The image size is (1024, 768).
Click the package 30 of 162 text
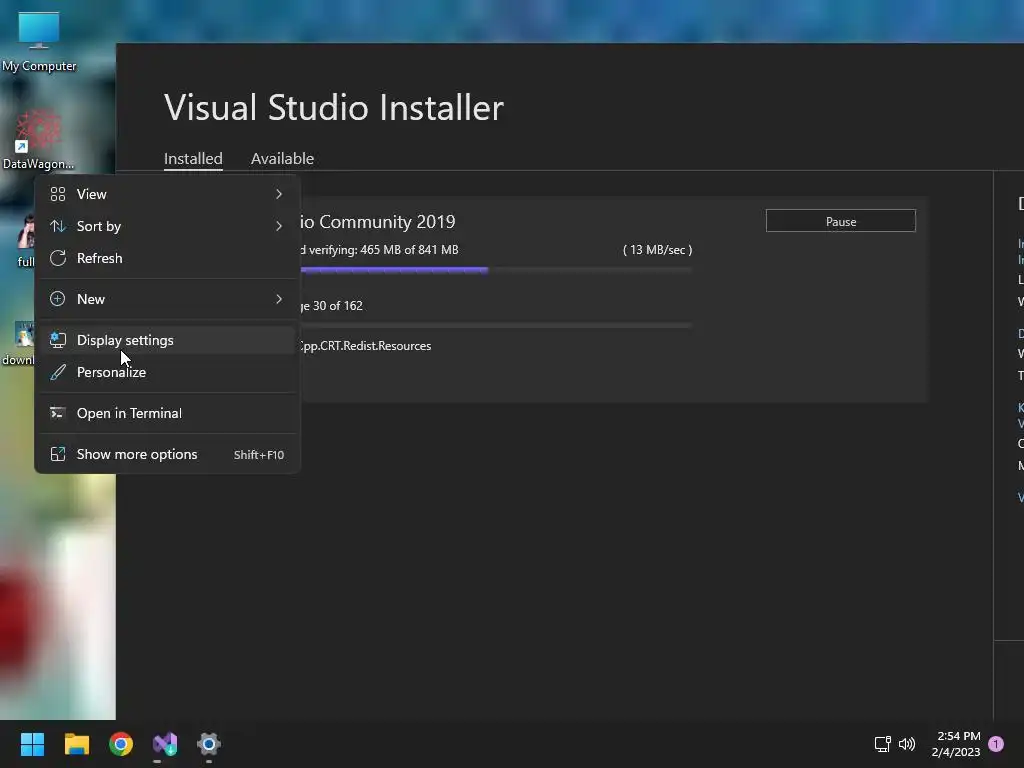point(332,306)
